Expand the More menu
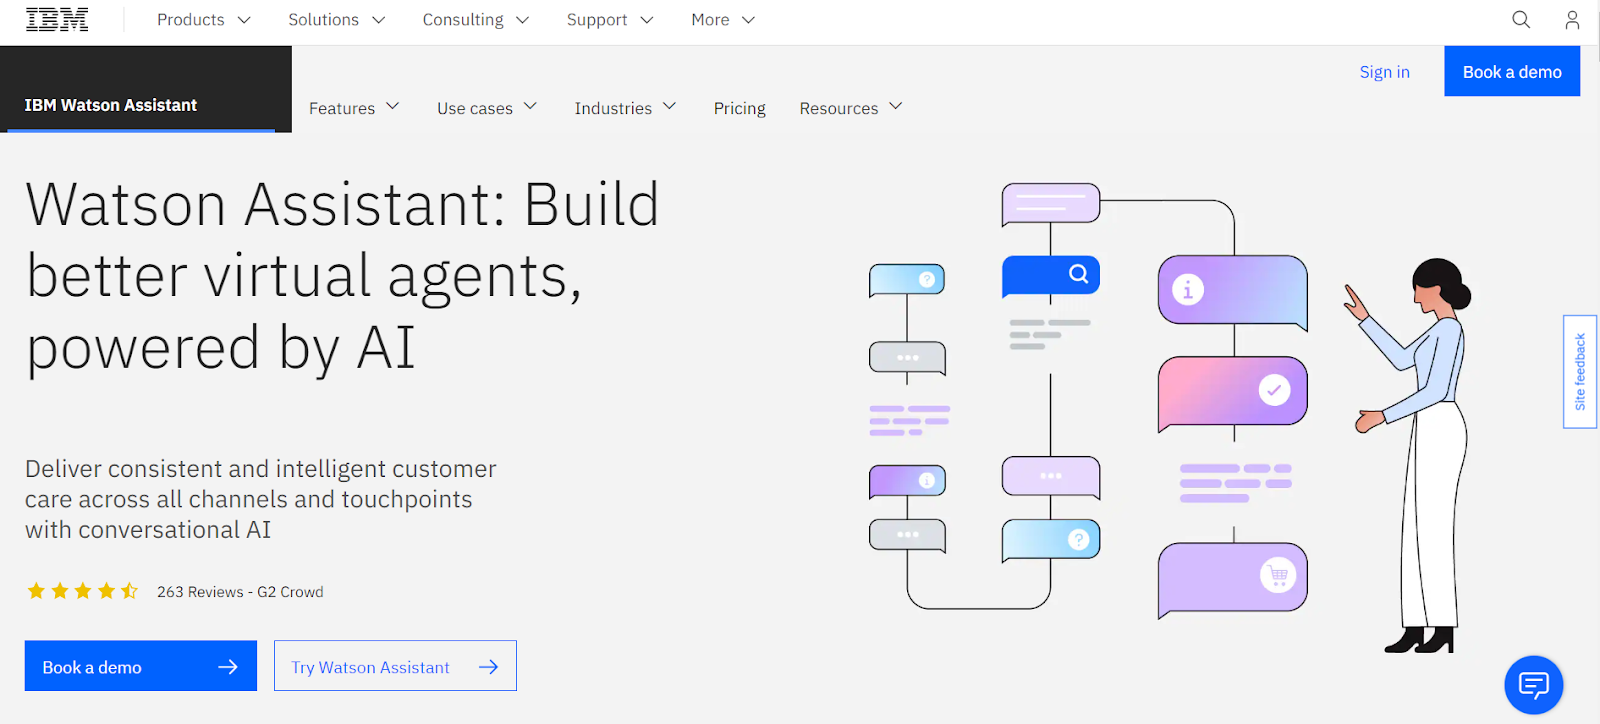This screenshot has width=1600, height=724. coord(723,20)
